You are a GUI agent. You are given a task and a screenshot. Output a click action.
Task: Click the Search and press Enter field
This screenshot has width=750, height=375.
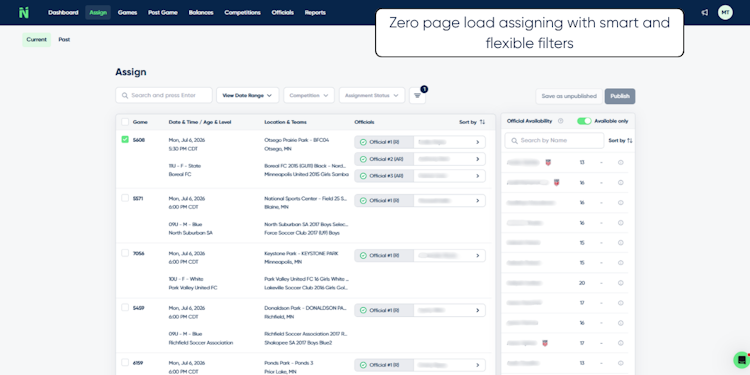pyautogui.click(x=164, y=96)
